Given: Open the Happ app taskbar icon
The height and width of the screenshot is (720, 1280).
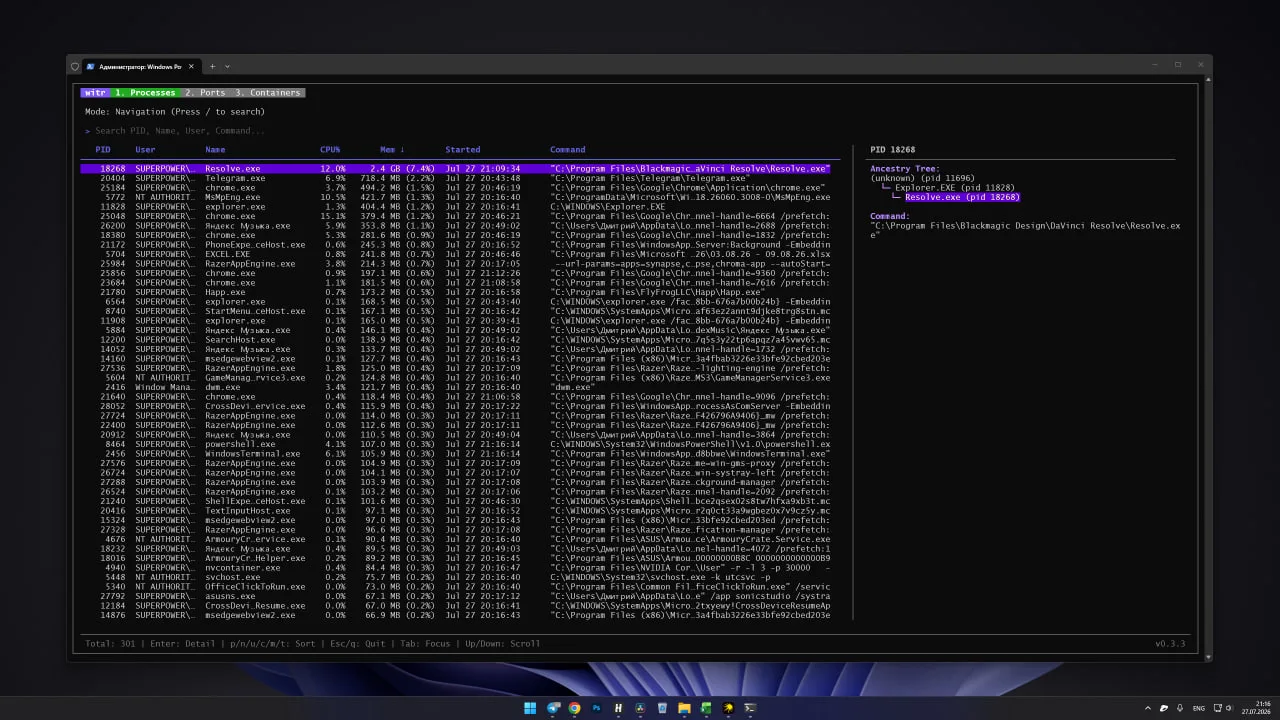Looking at the screenshot, I should 619,708.
